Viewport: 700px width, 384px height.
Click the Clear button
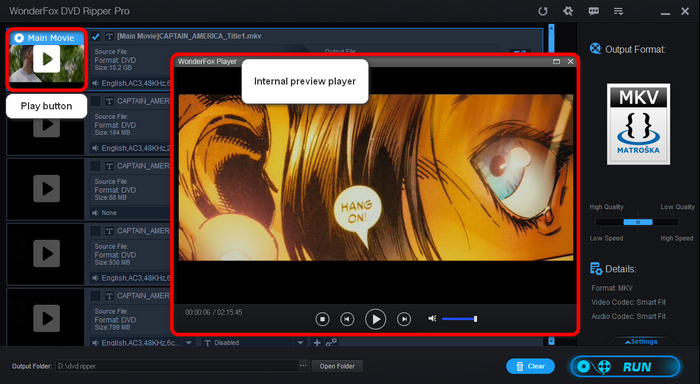pos(530,366)
